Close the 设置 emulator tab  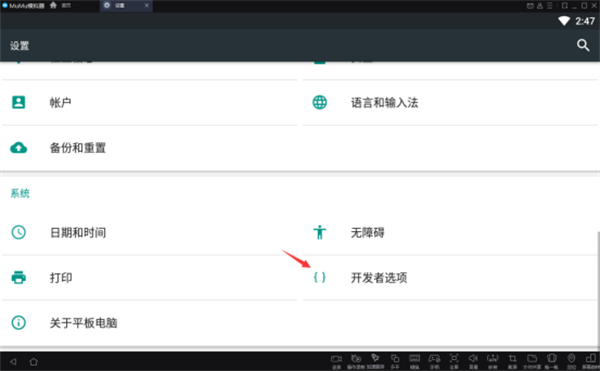147,5
